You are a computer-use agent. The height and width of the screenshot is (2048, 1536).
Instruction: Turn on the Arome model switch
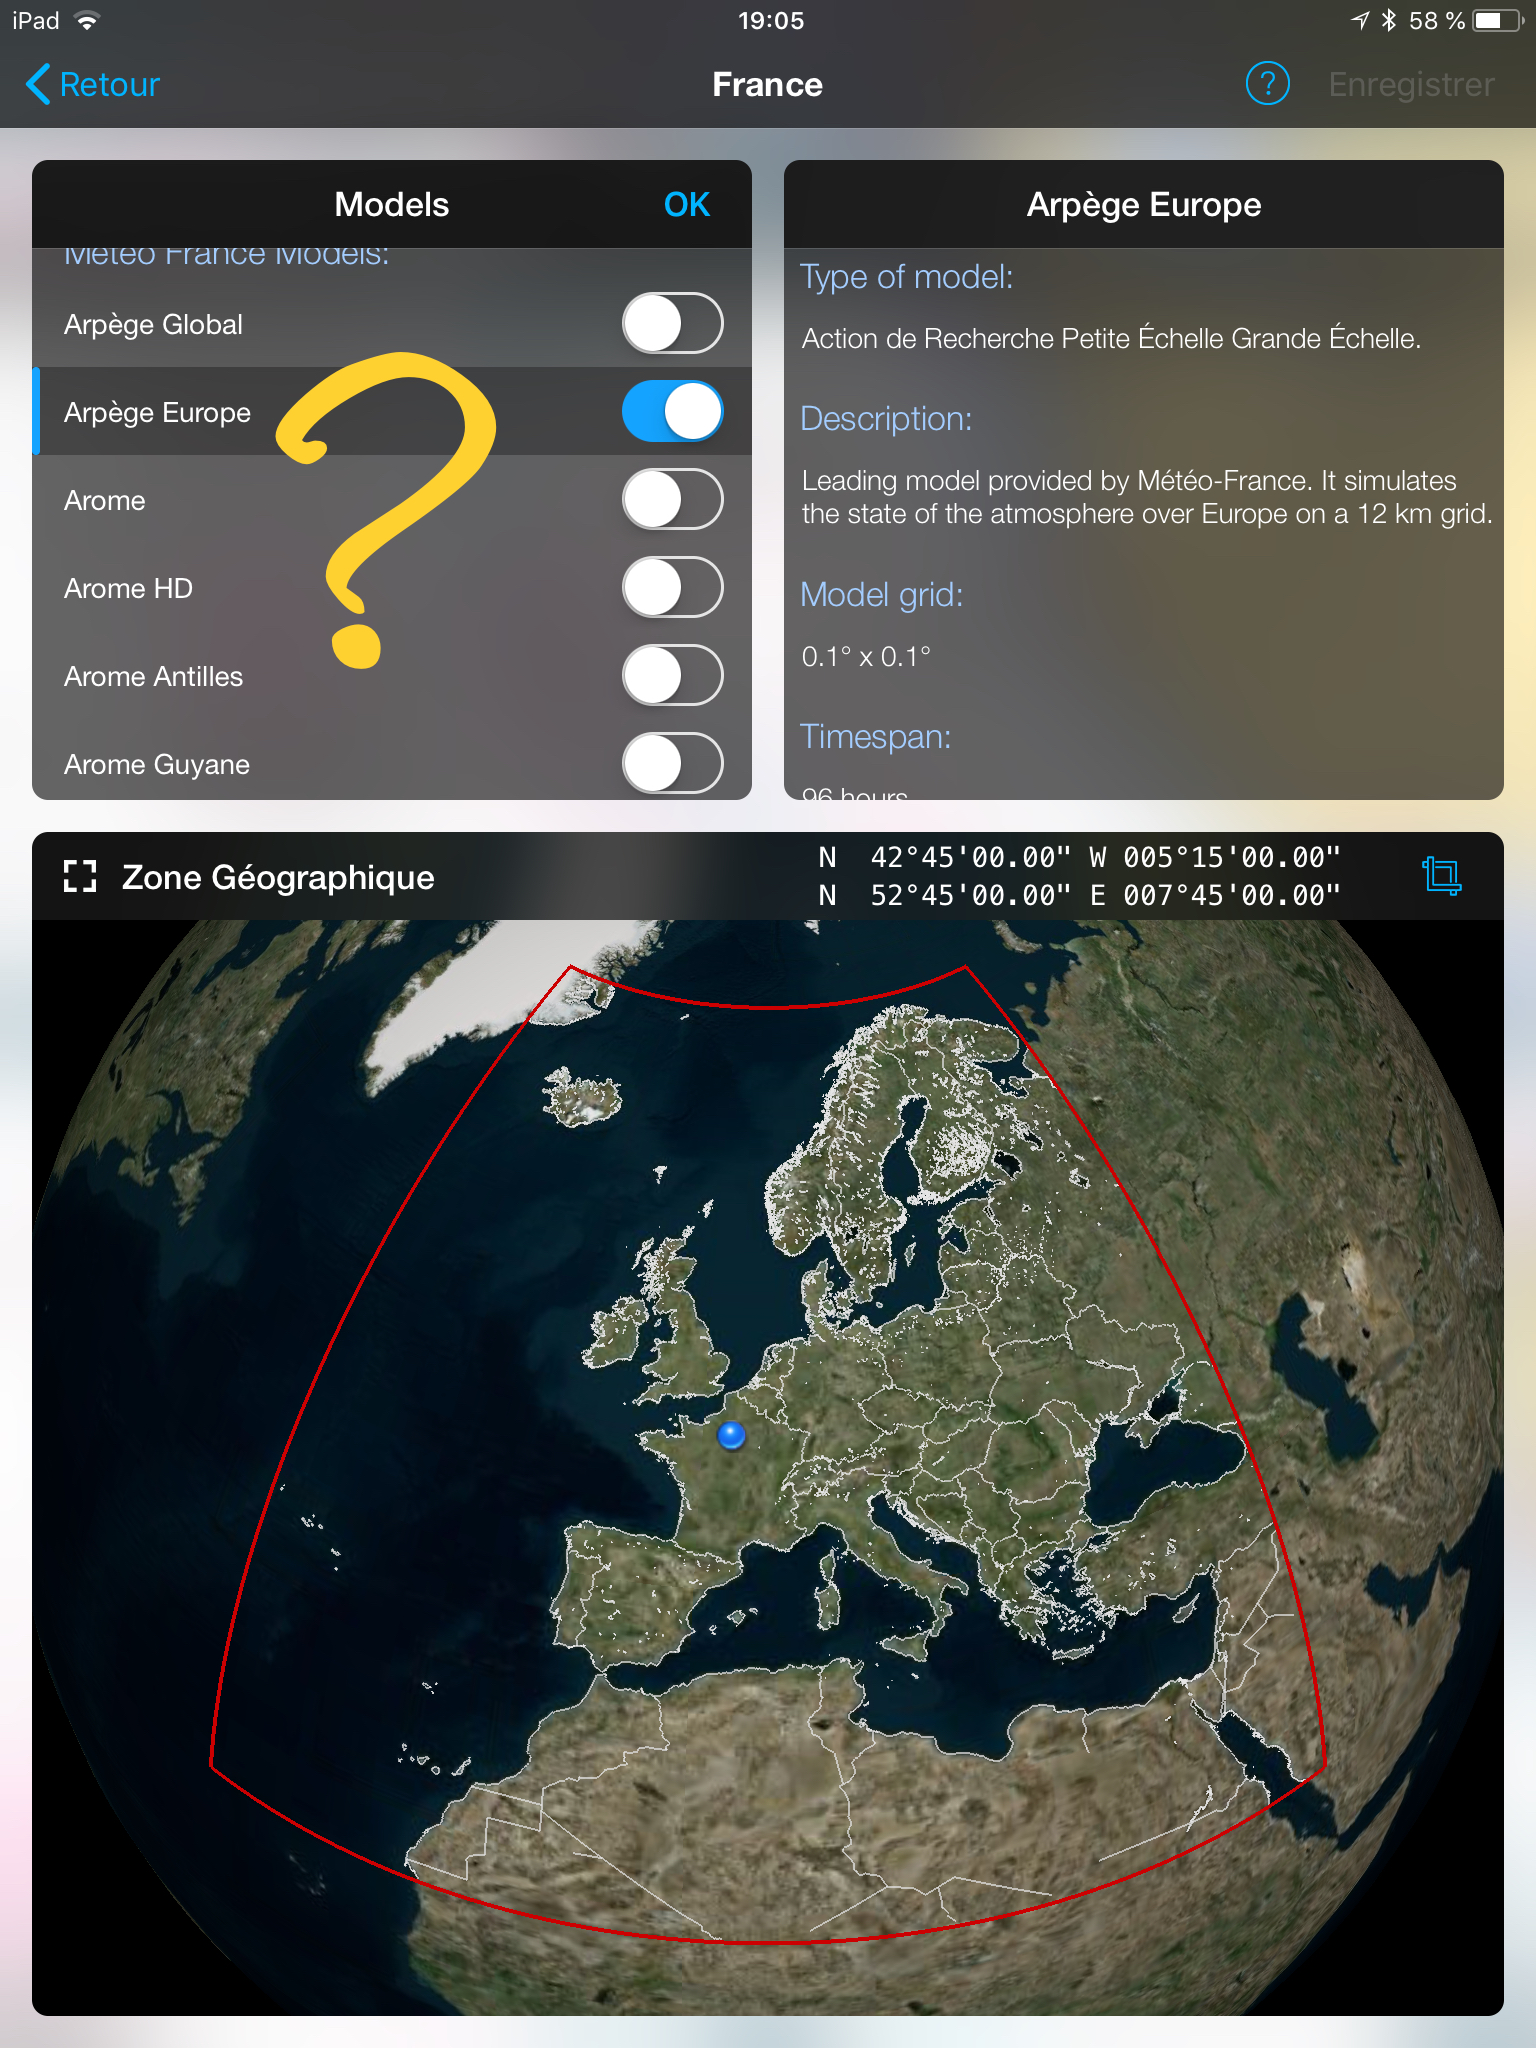(x=672, y=499)
